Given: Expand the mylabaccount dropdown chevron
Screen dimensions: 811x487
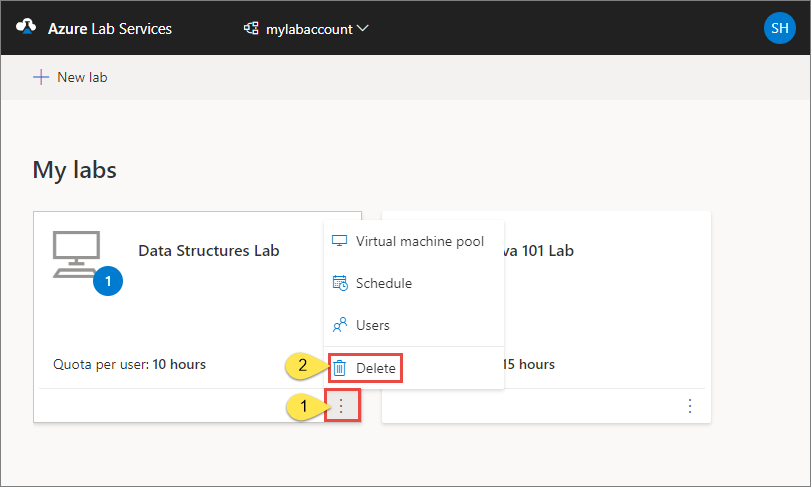Looking at the screenshot, I should 363,28.
